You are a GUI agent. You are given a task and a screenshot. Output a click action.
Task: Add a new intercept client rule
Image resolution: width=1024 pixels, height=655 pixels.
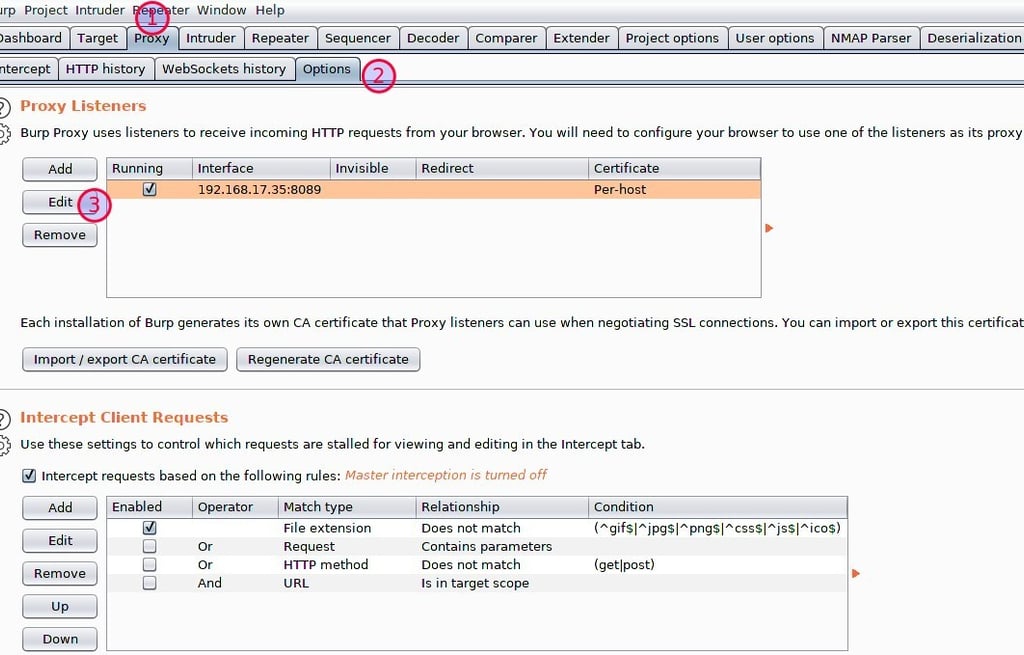(59, 507)
